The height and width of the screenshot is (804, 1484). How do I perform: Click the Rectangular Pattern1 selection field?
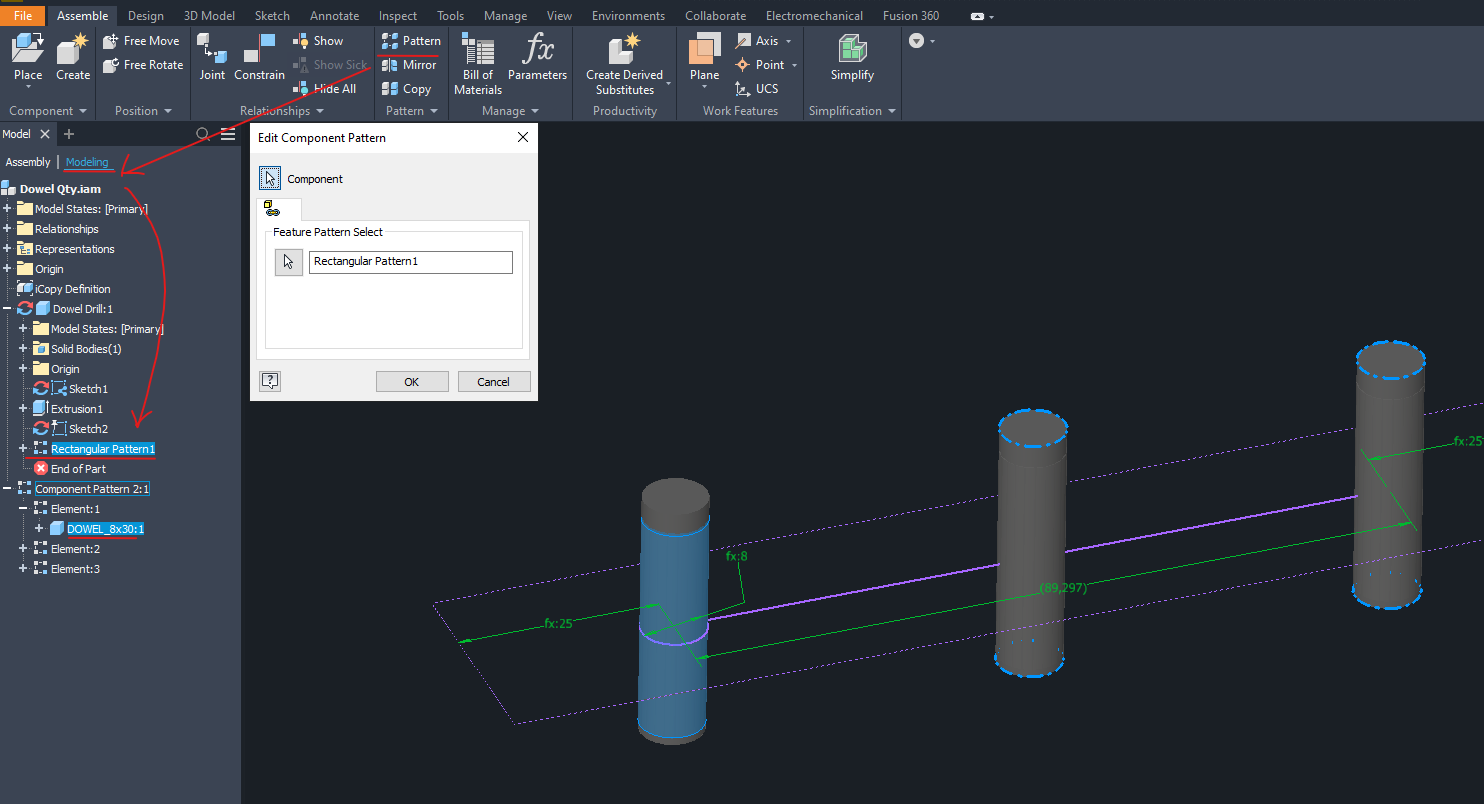[x=410, y=262]
